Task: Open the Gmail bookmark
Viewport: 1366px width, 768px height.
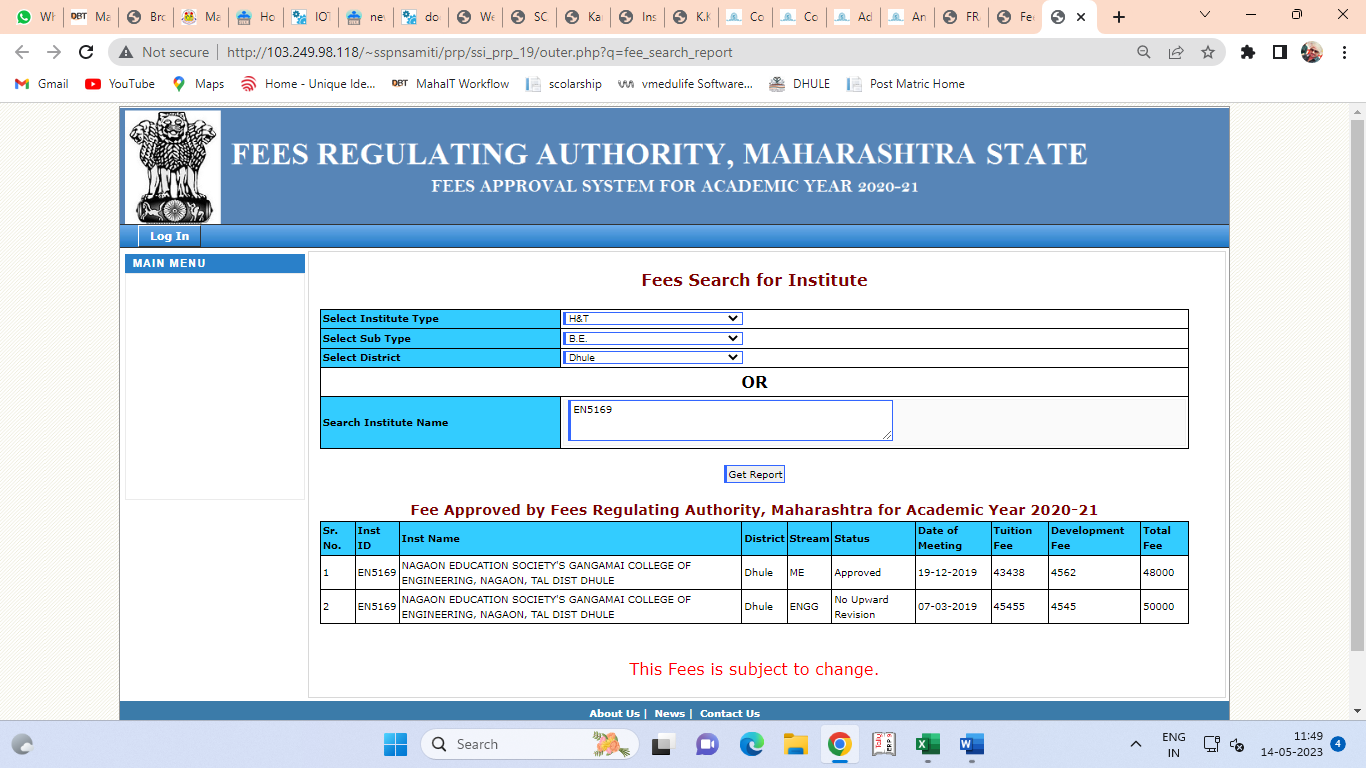Action: (x=42, y=84)
